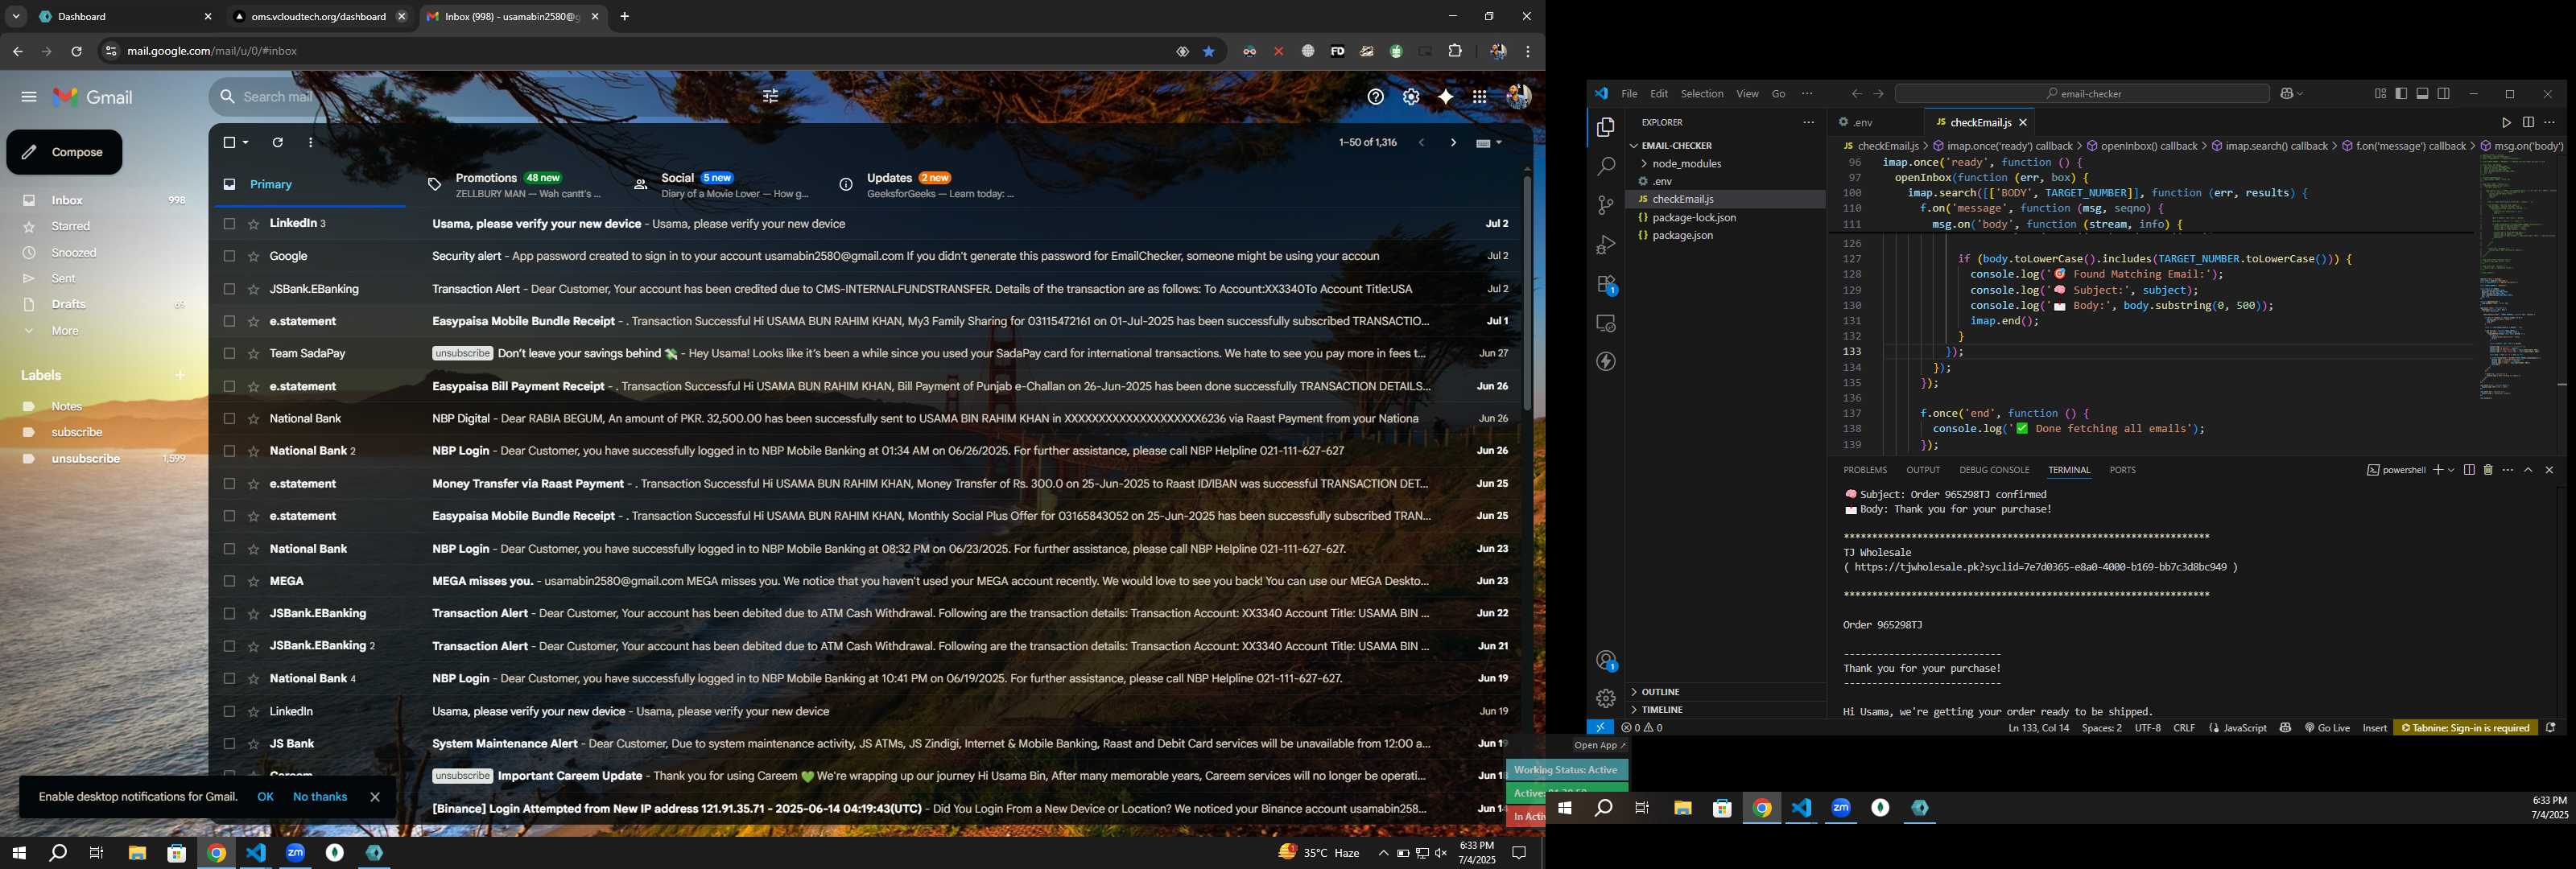Image resolution: width=2576 pixels, height=869 pixels.
Task: Open Chrome tab search dropdown arrow
Action: point(16,17)
